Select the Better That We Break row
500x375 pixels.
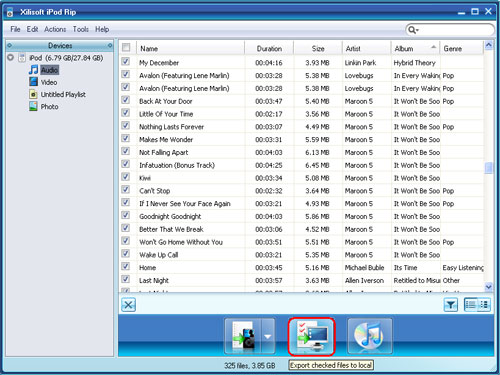[301, 229]
